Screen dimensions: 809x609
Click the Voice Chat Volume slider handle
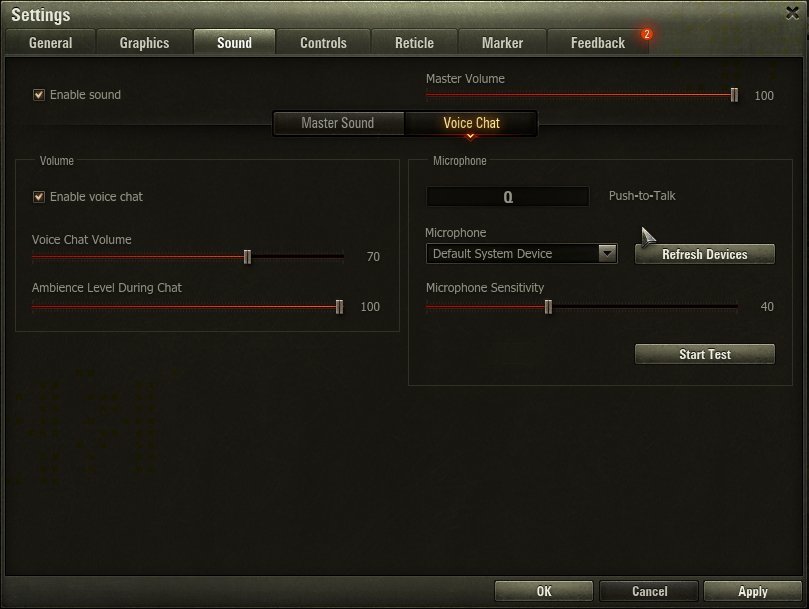click(247, 257)
